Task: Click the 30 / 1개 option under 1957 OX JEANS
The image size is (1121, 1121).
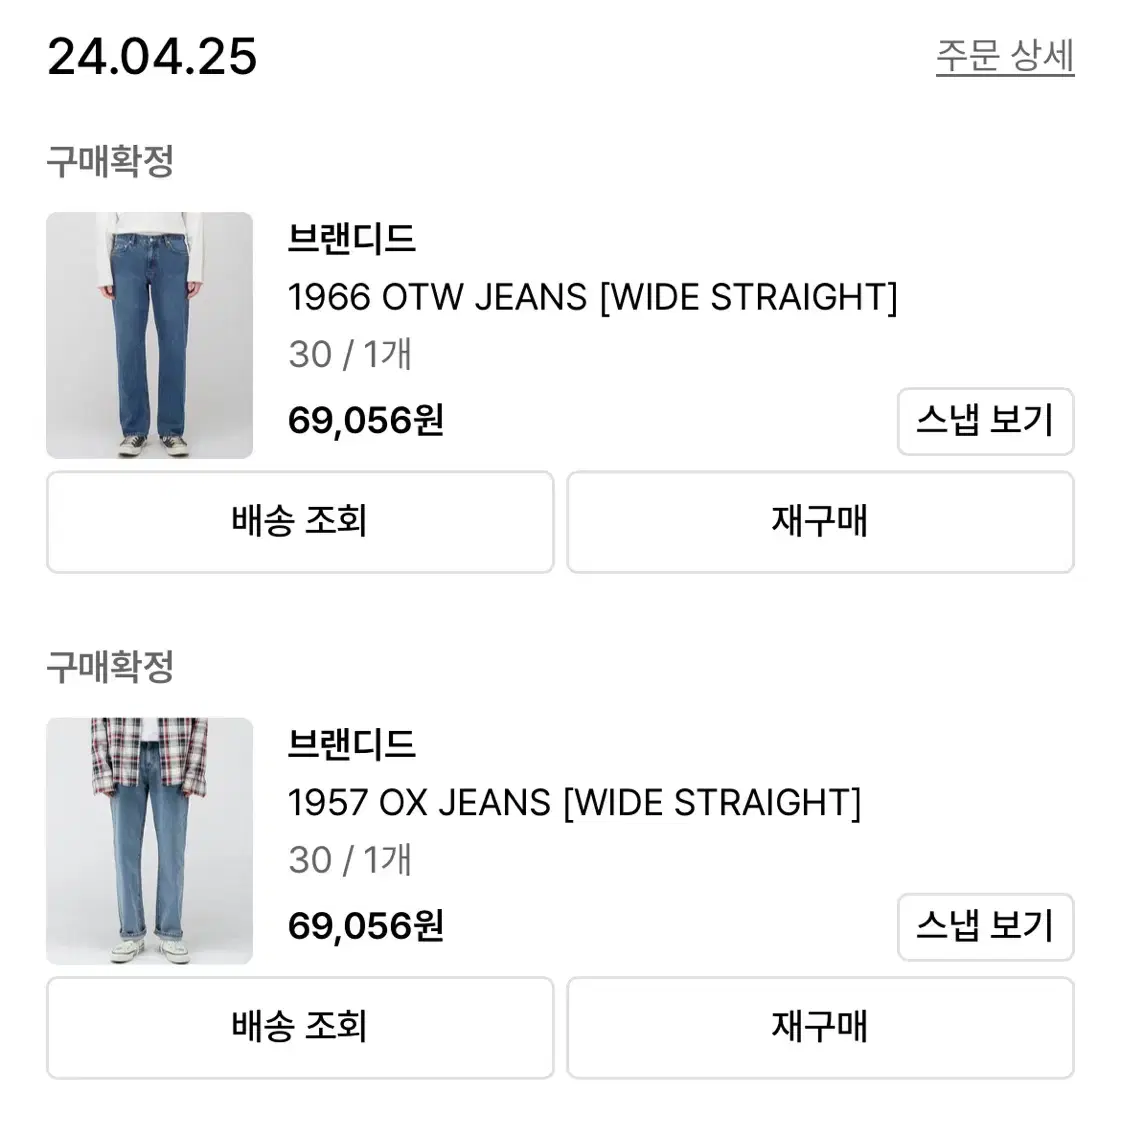Action: pyautogui.click(x=350, y=860)
